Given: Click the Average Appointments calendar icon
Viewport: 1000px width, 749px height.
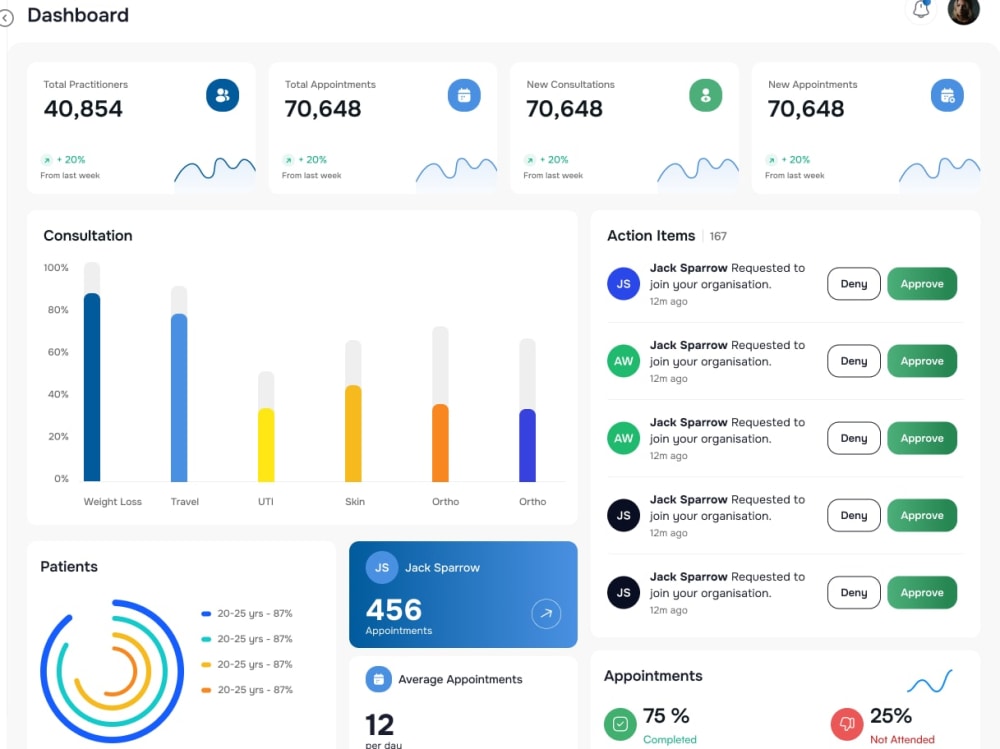Looking at the screenshot, I should [378, 679].
